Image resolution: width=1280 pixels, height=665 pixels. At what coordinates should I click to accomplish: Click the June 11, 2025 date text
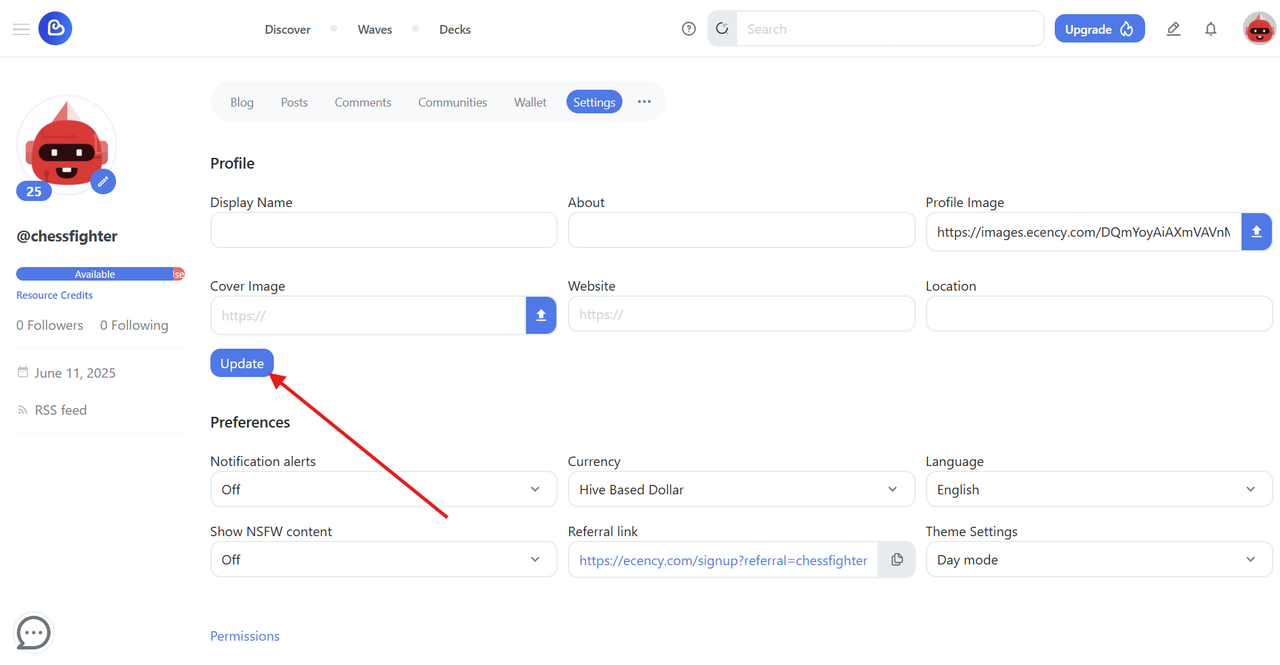tap(75, 373)
